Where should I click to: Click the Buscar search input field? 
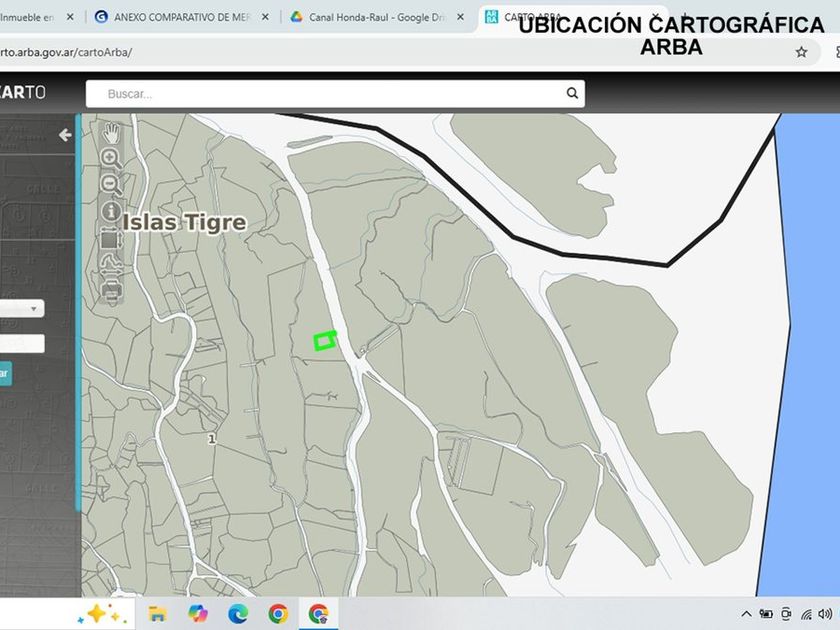pos(330,94)
